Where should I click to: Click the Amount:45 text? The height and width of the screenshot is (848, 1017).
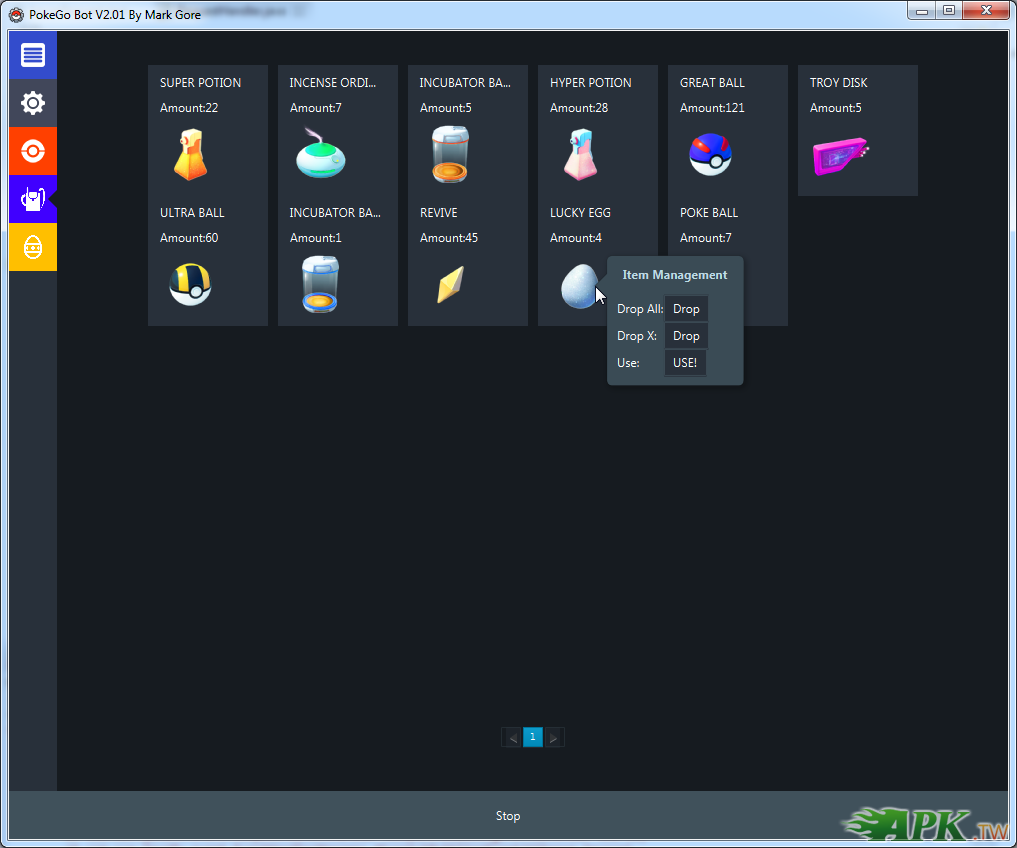point(449,238)
